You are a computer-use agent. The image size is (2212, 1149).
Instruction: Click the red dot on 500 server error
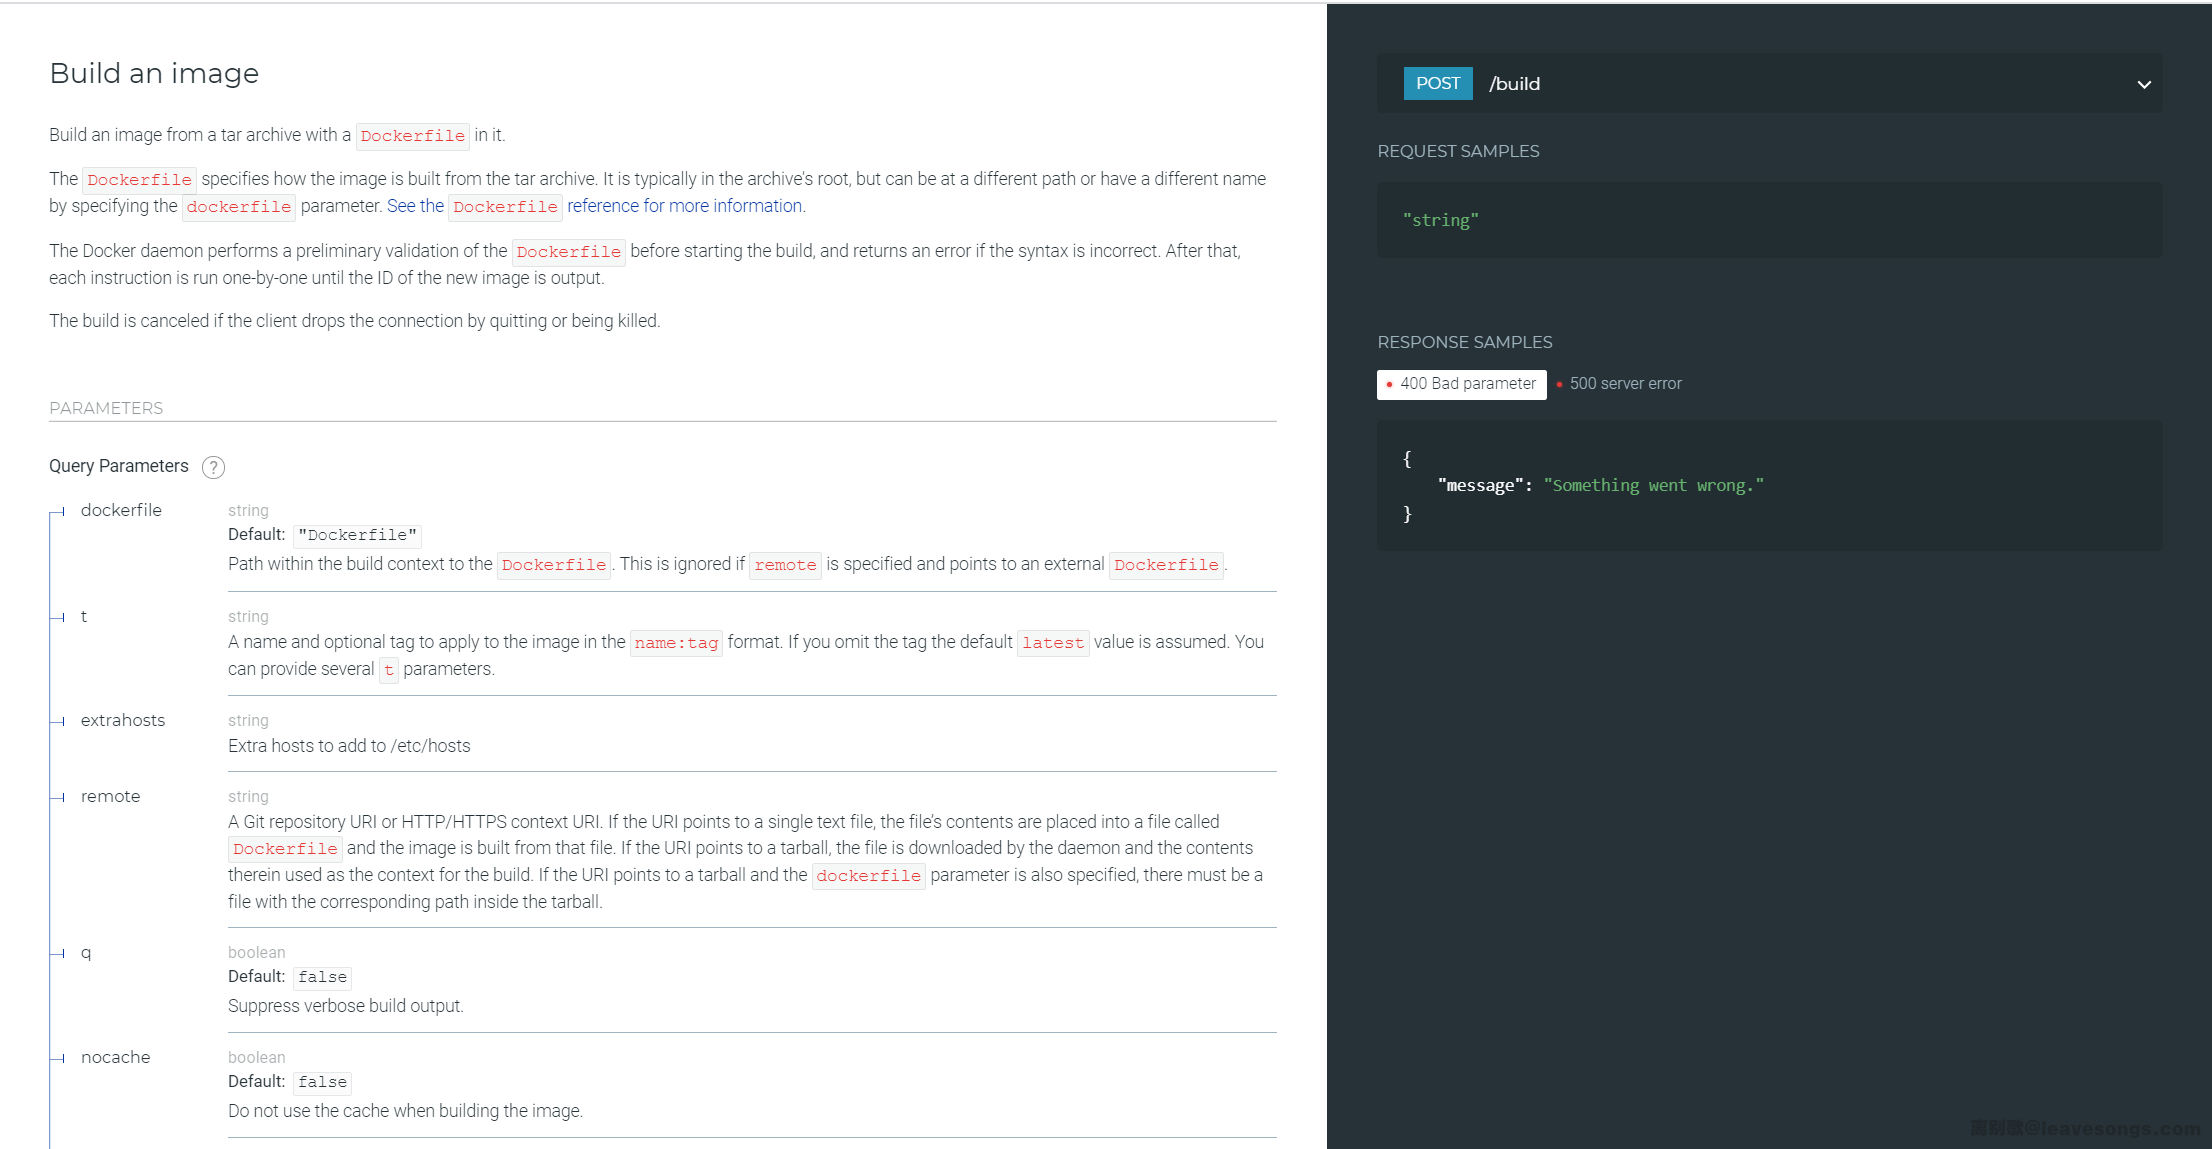point(1559,385)
